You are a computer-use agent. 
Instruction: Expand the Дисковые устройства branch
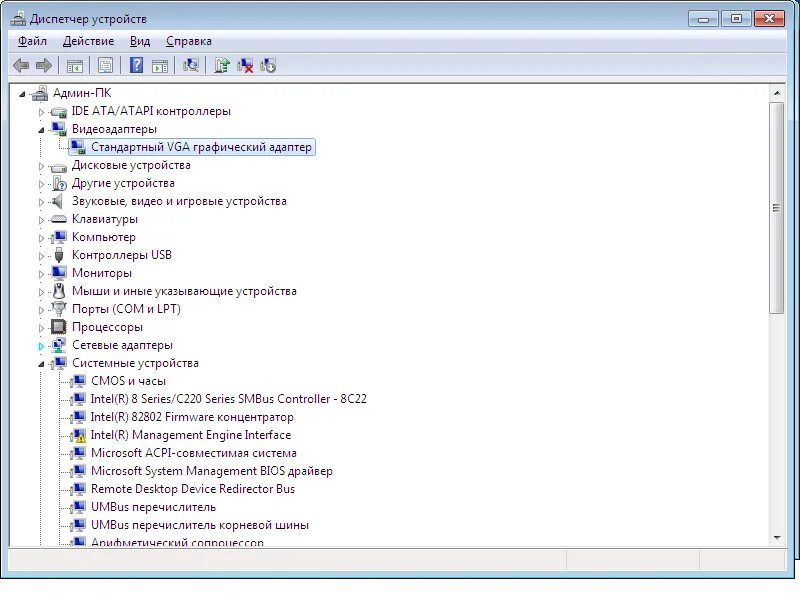[x=41, y=166]
